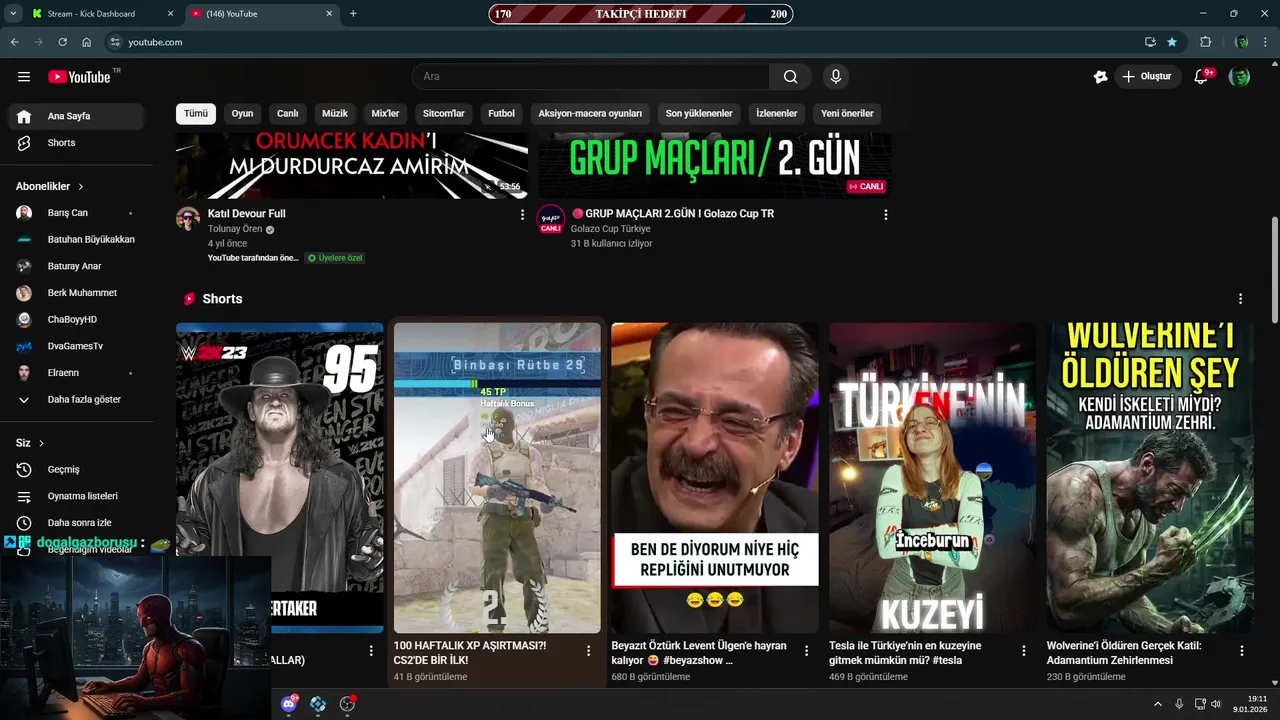Open menu for 100 HAFTALIK XP short

click(588, 650)
